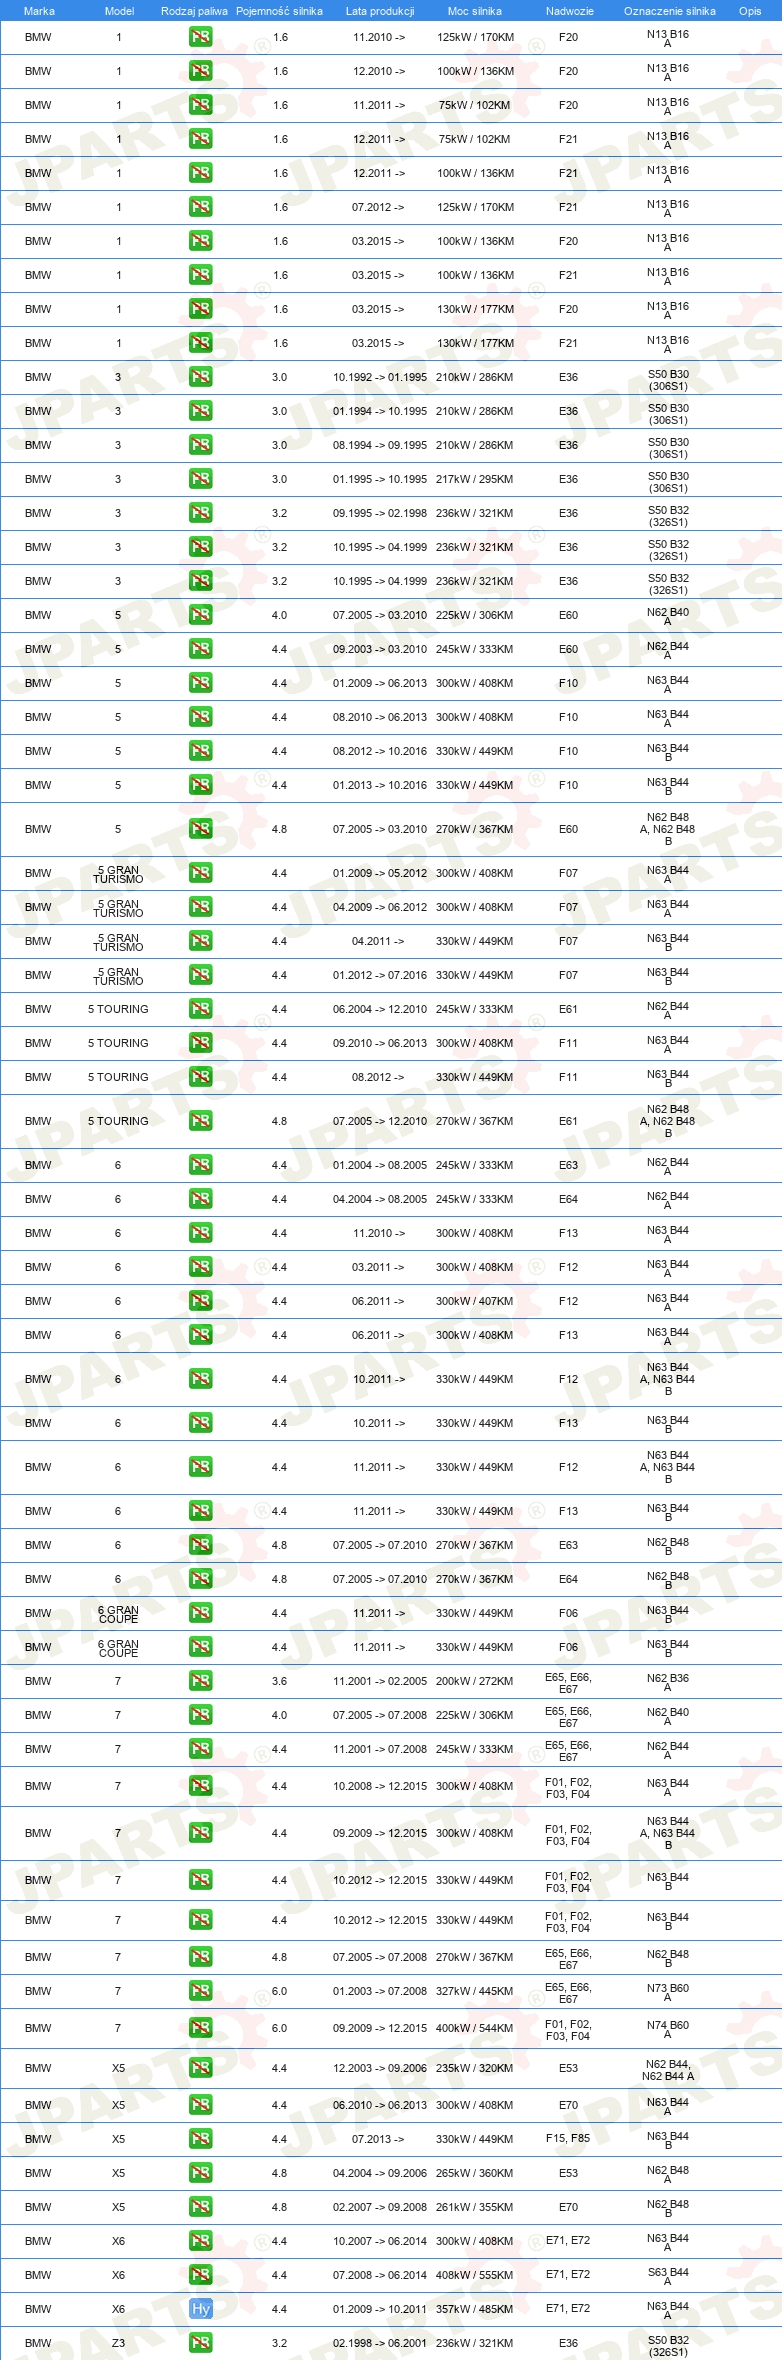Select the '09.1995 -> 02.1998' years cell

point(380,513)
